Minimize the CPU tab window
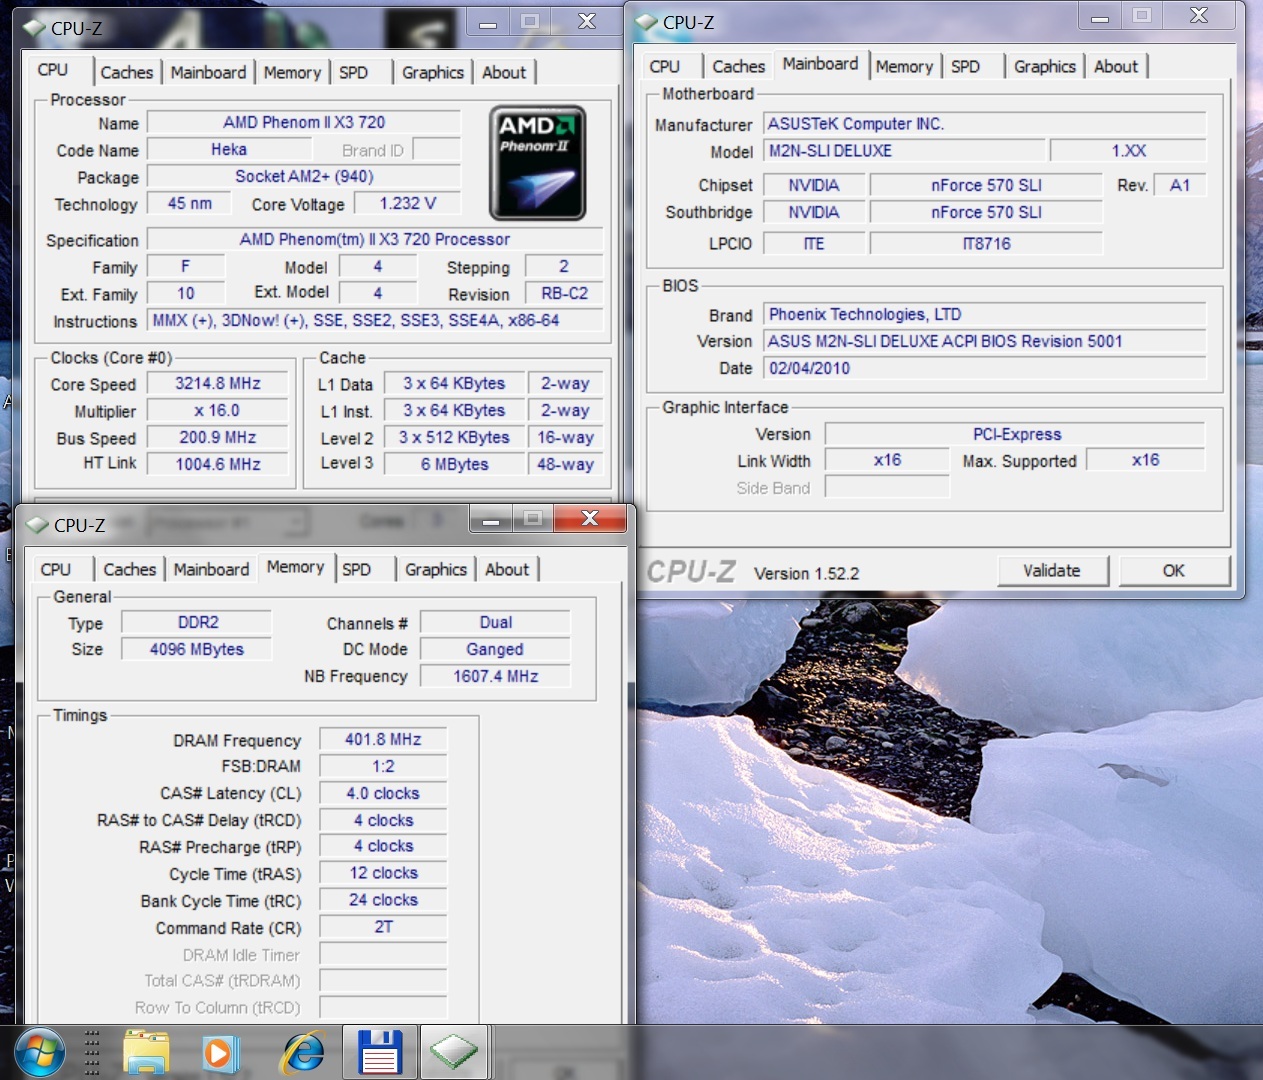Screen dimensions: 1263x1080 click(x=488, y=22)
